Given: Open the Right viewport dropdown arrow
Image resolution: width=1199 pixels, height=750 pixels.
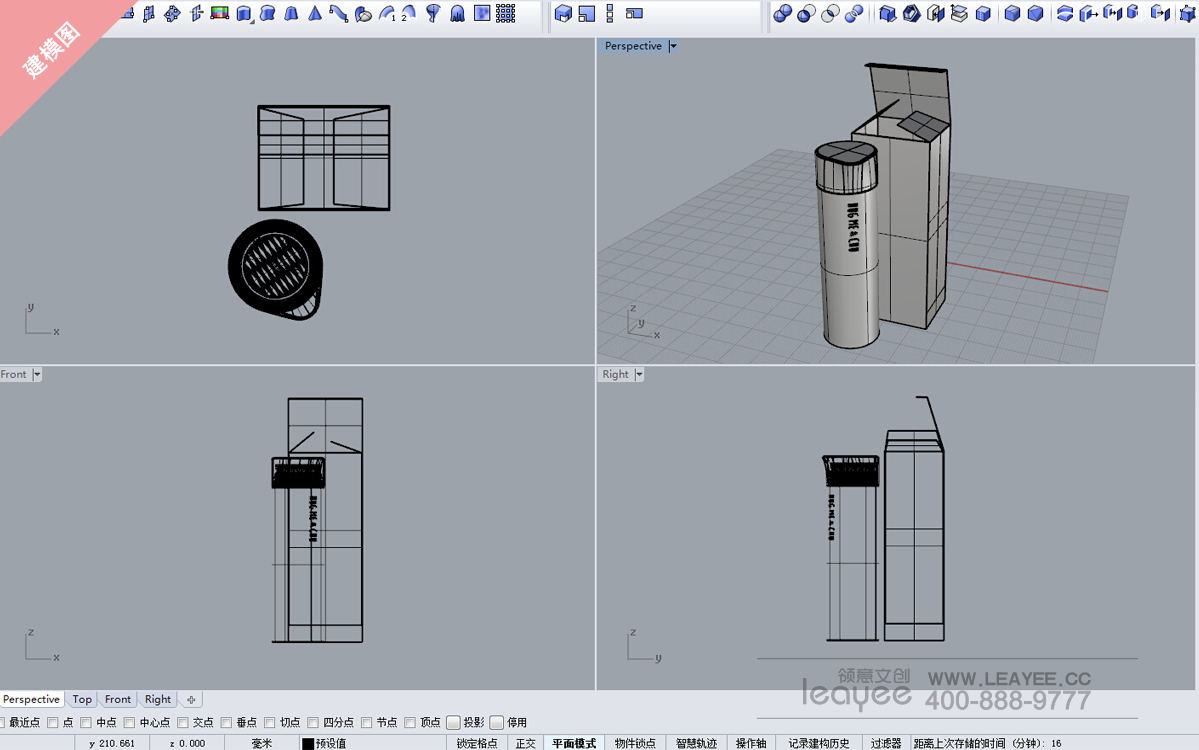Looking at the screenshot, I should pyautogui.click(x=639, y=375).
